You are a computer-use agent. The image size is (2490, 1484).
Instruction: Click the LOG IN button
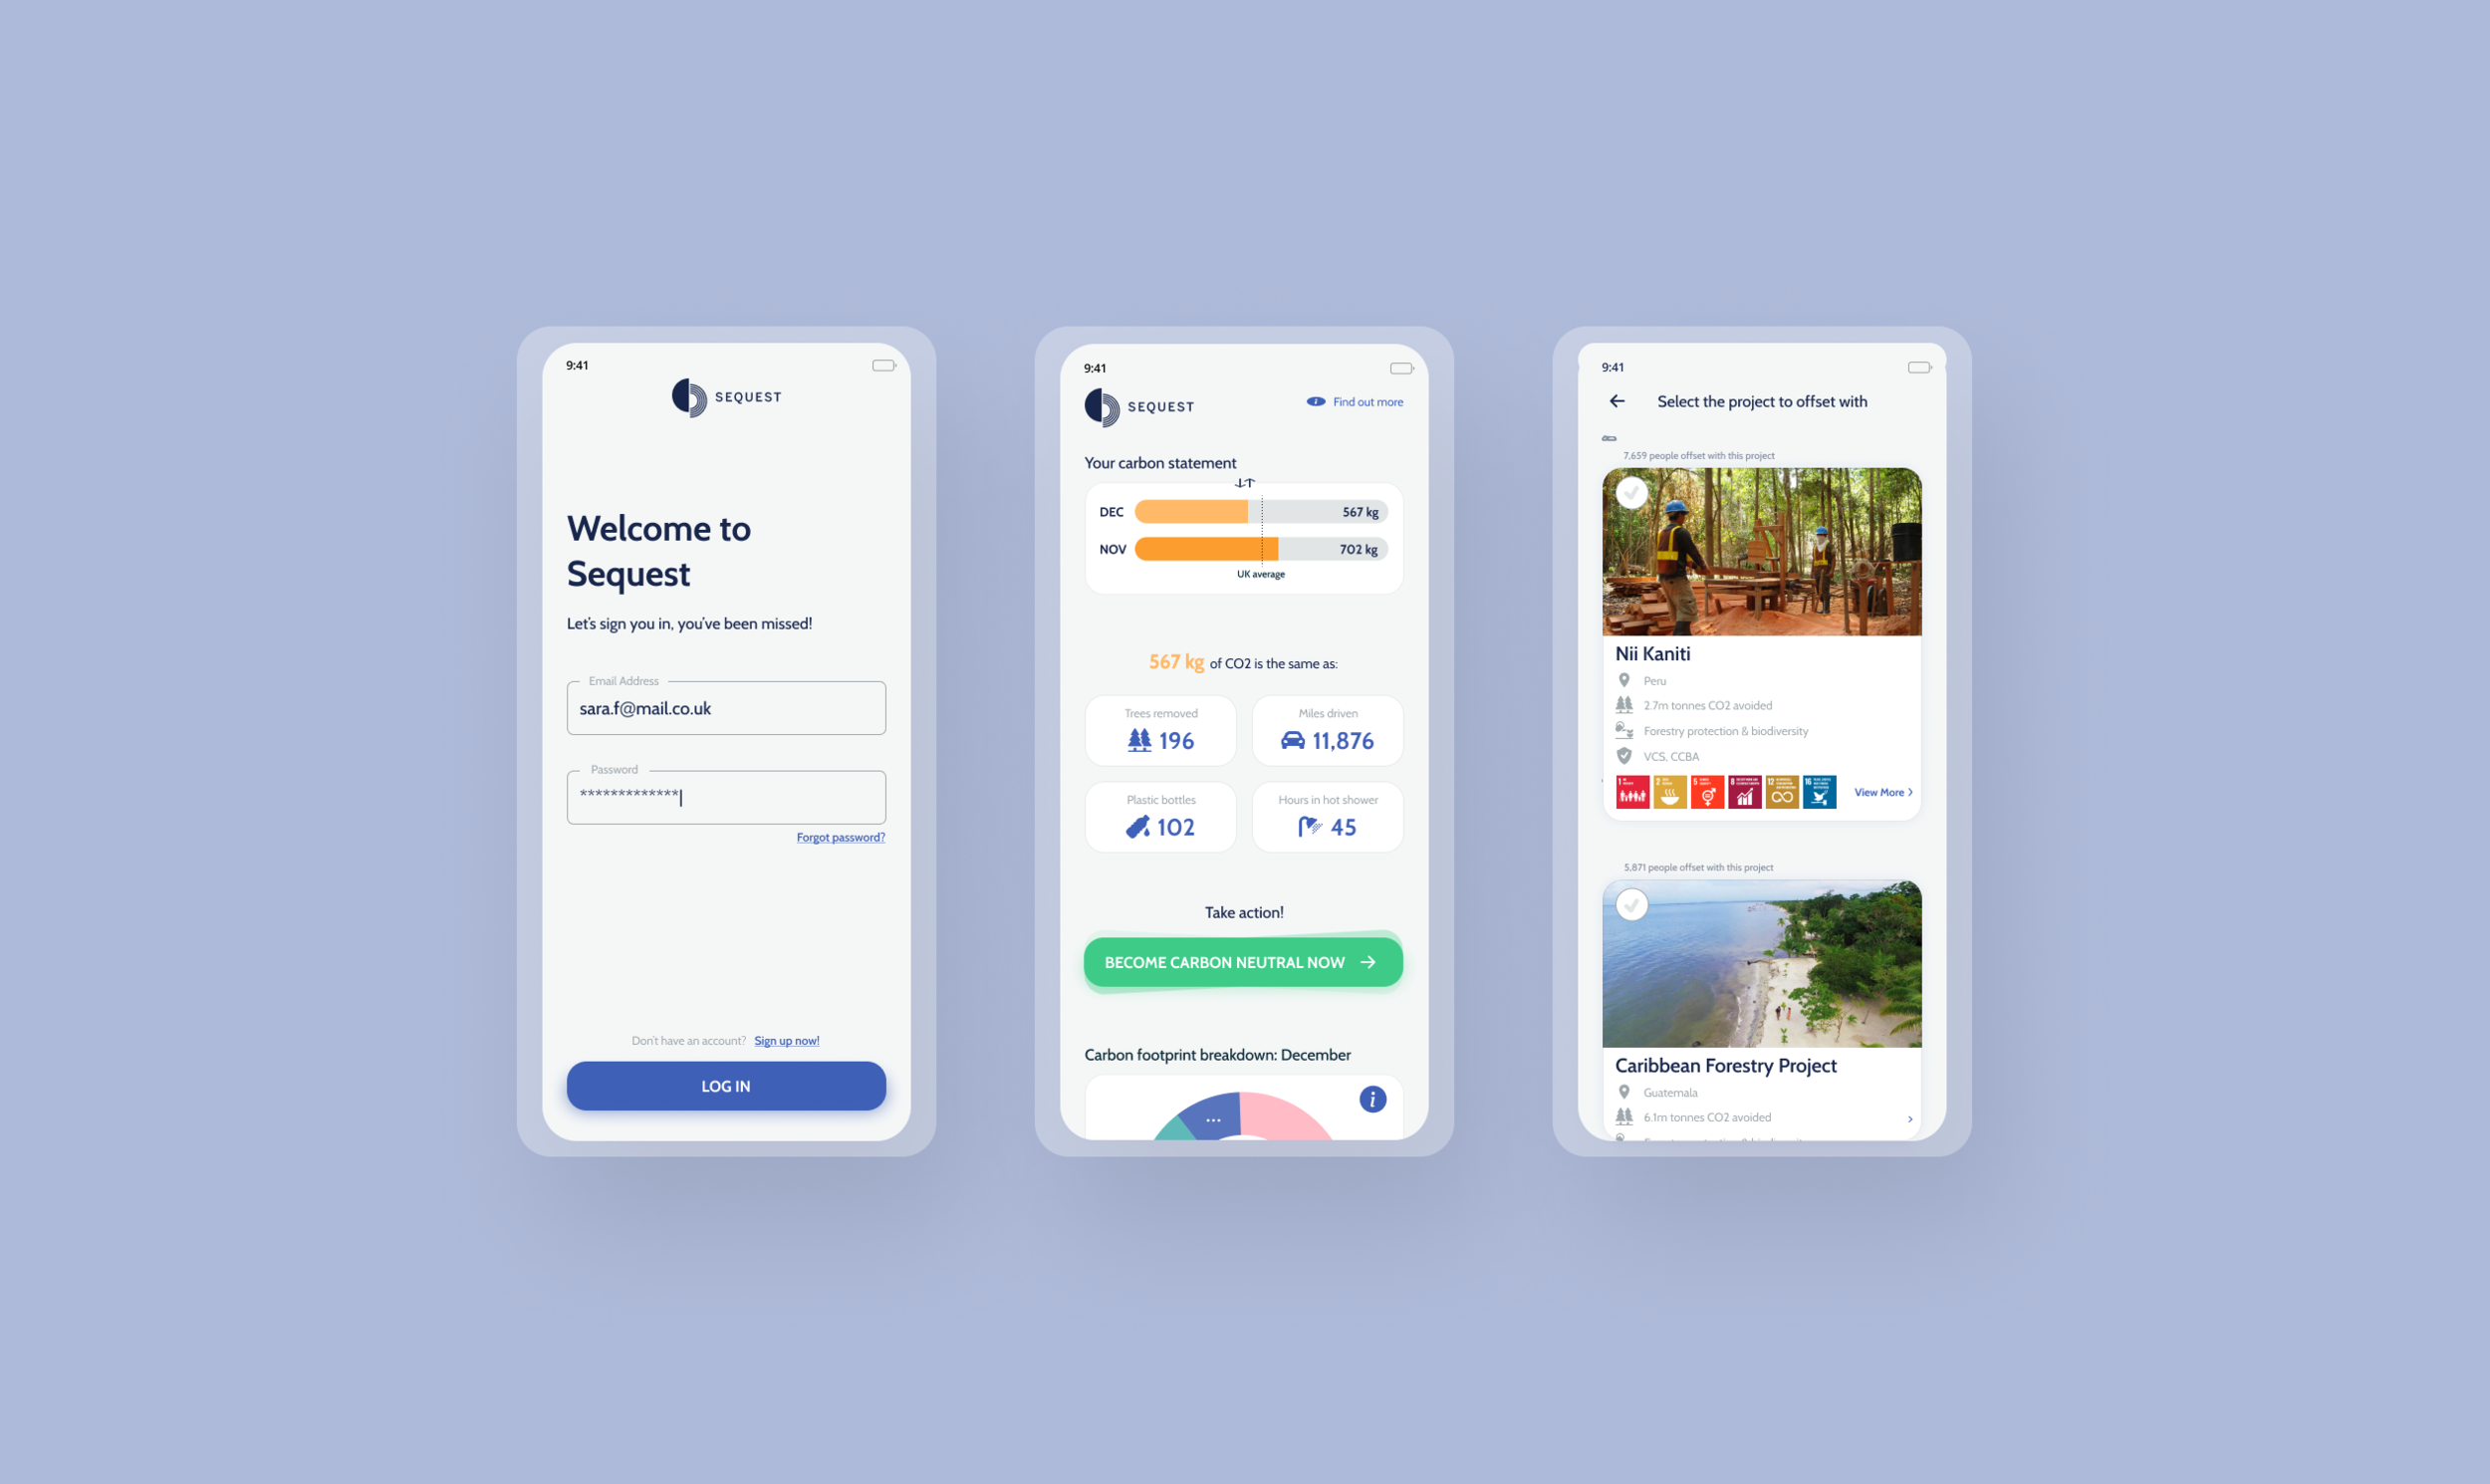pos(724,1085)
